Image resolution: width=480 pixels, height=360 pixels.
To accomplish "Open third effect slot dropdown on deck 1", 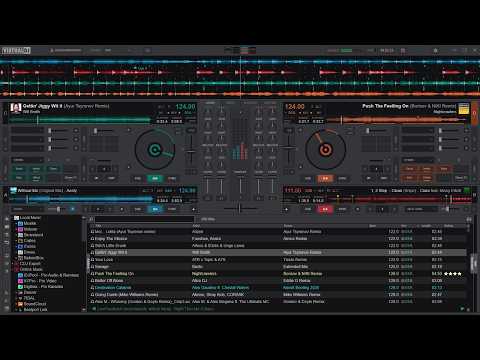I will (28, 148).
